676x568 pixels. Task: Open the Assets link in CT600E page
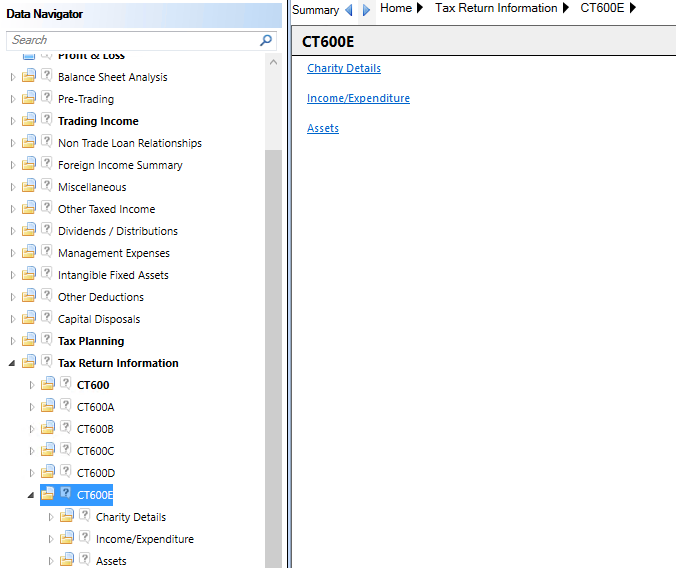tap(323, 128)
